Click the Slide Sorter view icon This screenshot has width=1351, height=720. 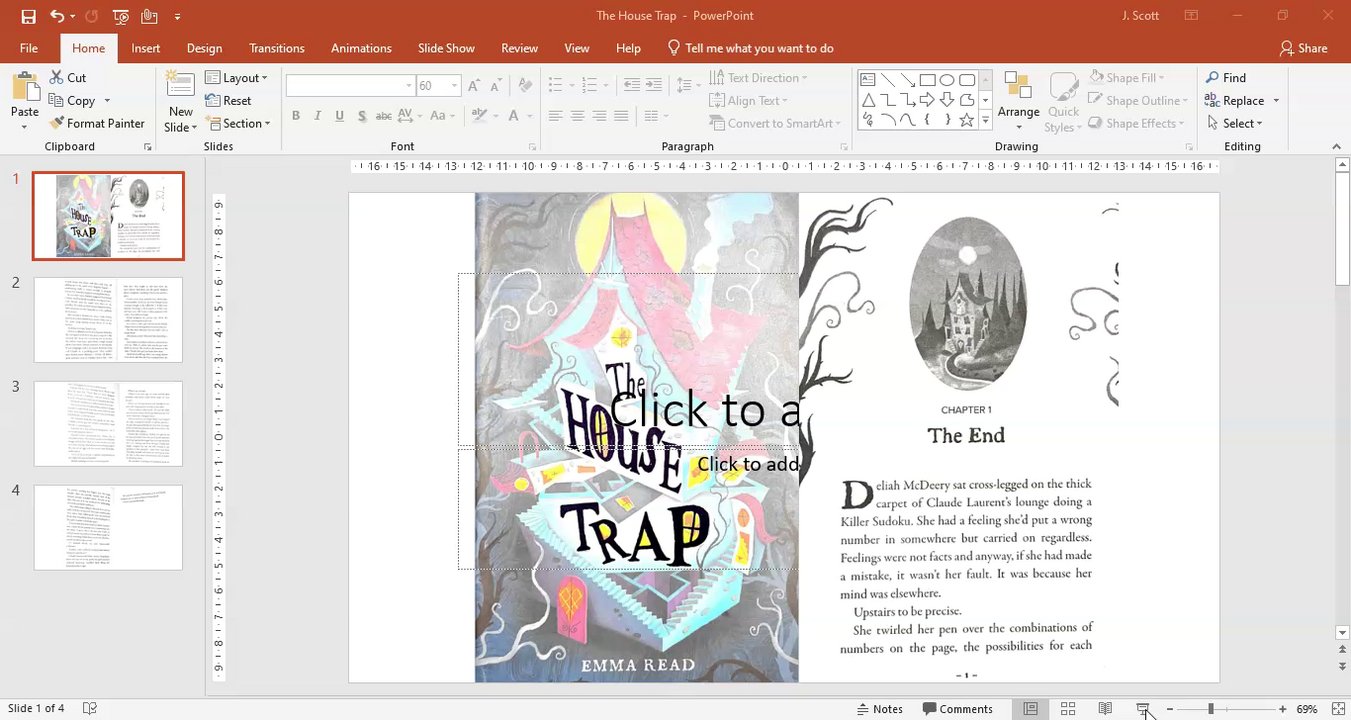pyautogui.click(x=1068, y=708)
